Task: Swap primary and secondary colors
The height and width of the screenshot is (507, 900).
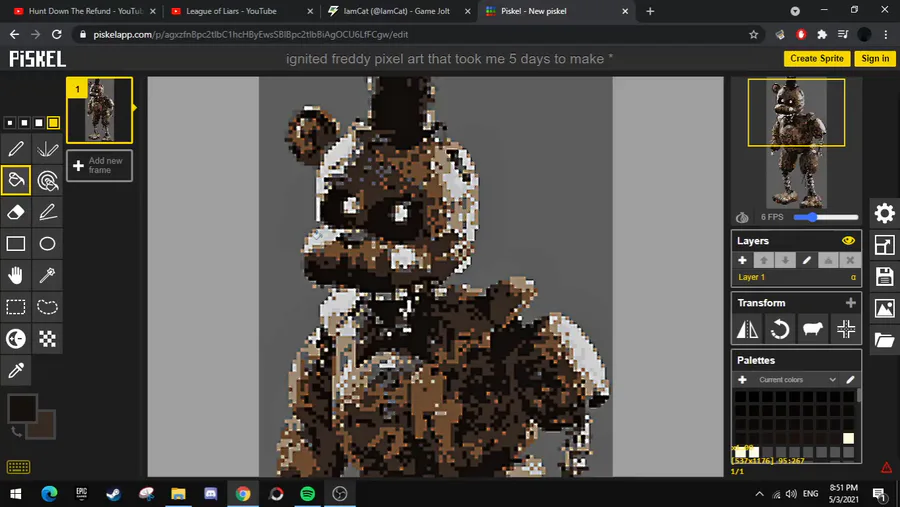Action: (x=15, y=431)
